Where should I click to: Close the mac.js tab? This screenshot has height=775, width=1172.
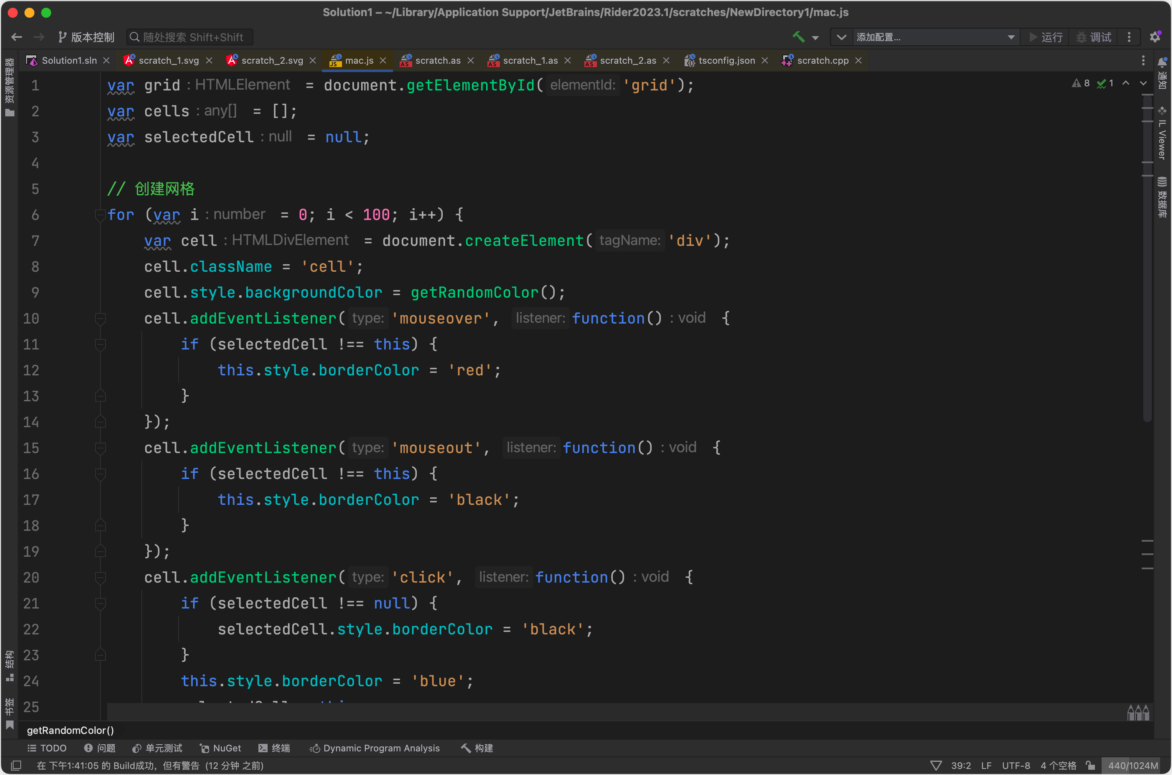(x=383, y=61)
